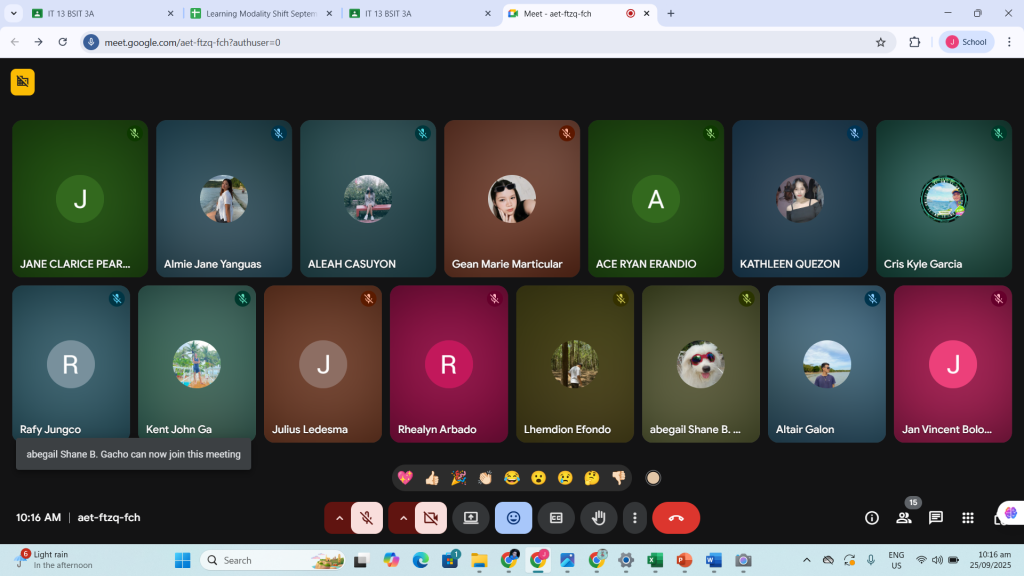
Task: Toggle the emoji reactions bar button
Action: coord(513,518)
